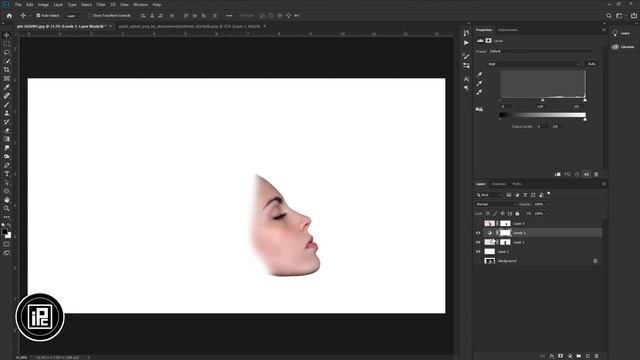Toggle adjustment visibility eye in Properties footer
Image resolution: width=640 pixels, height=360 pixels.
point(587,174)
